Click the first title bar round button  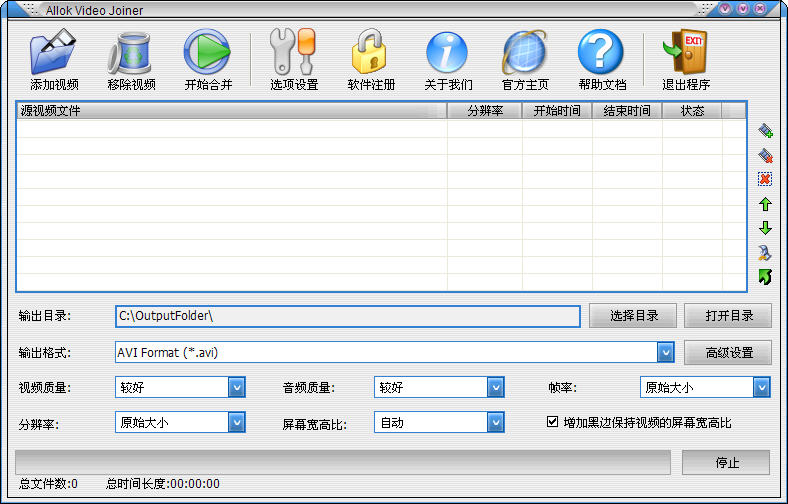click(725, 9)
